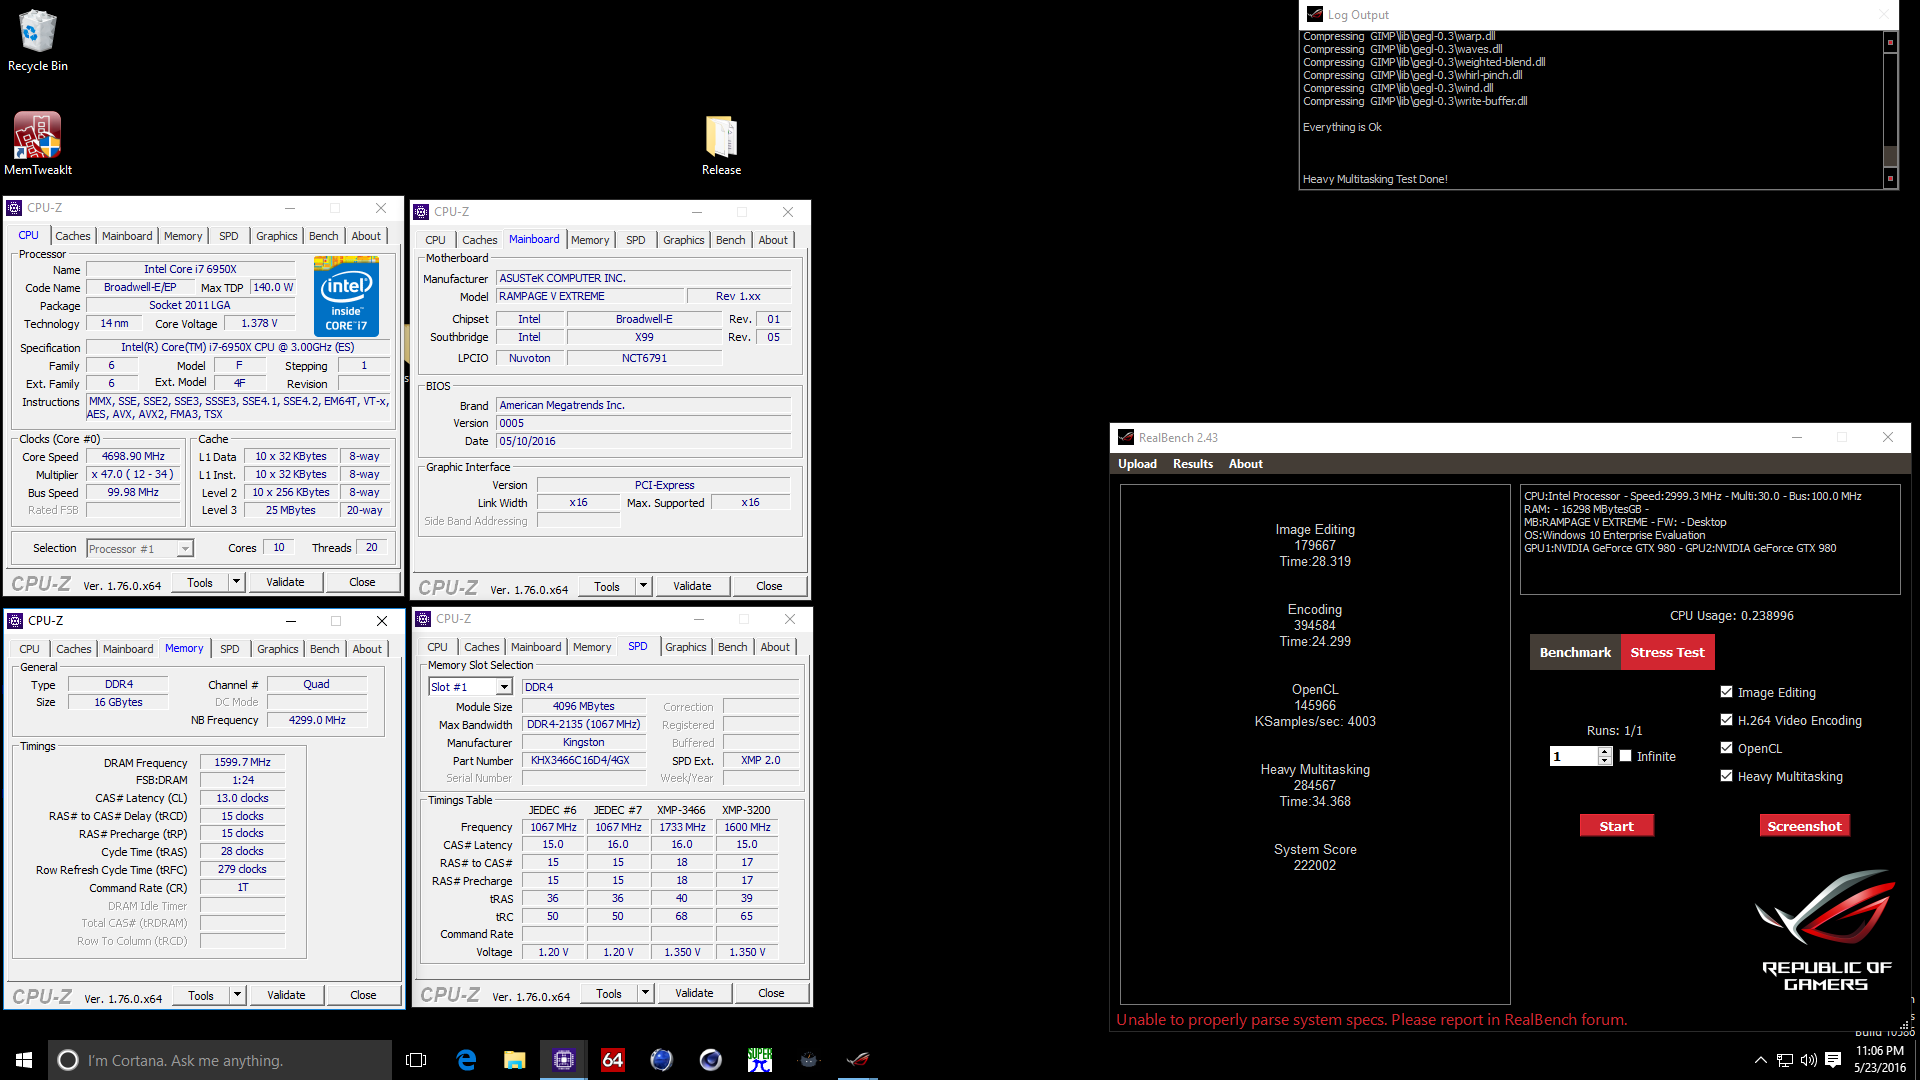Open the Action Center notification icon
The image size is (1920, 1080).
pyautogui.click(x=1833, y=1060)
